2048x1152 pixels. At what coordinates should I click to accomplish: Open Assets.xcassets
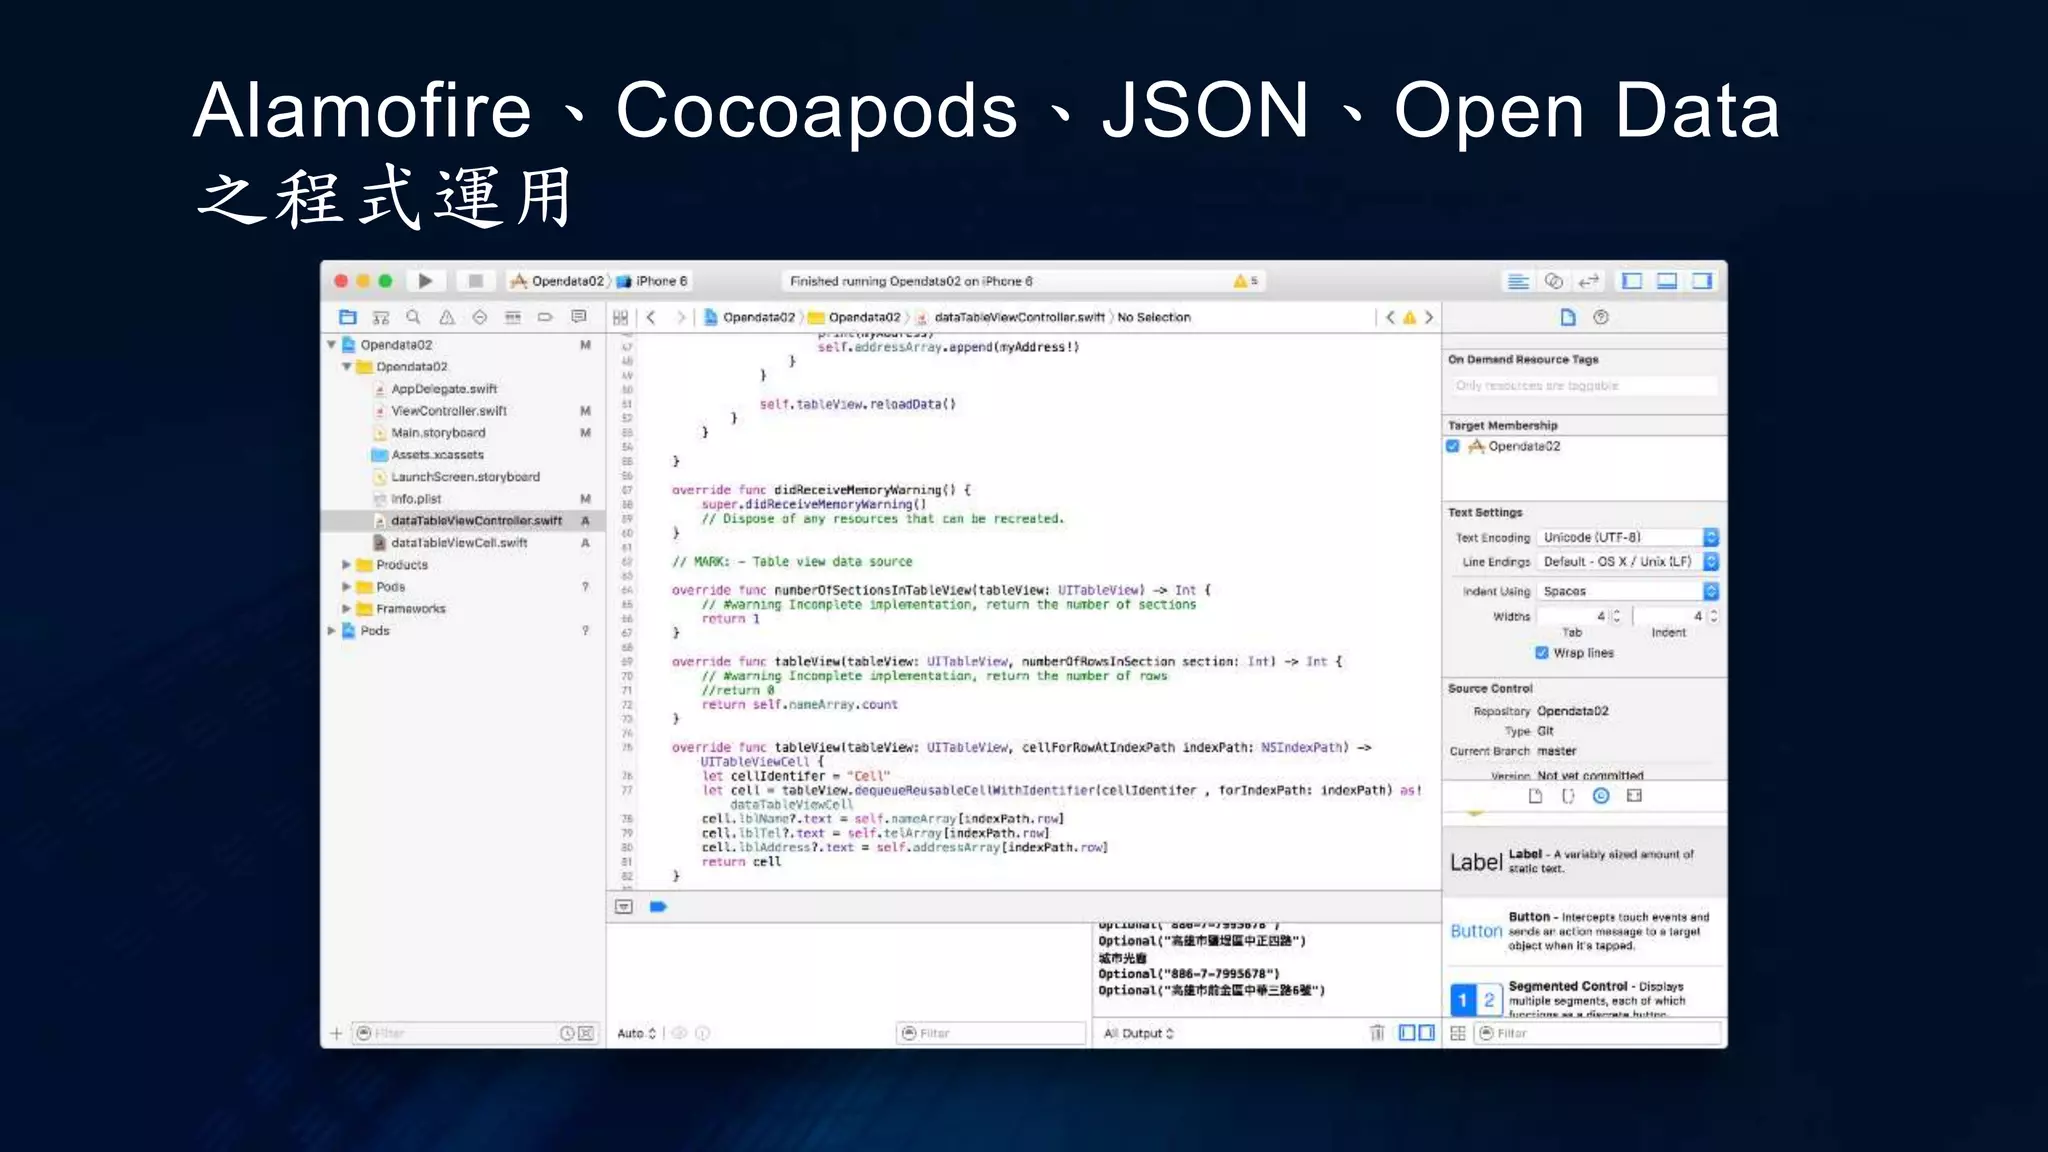click(x=437, y=455)
